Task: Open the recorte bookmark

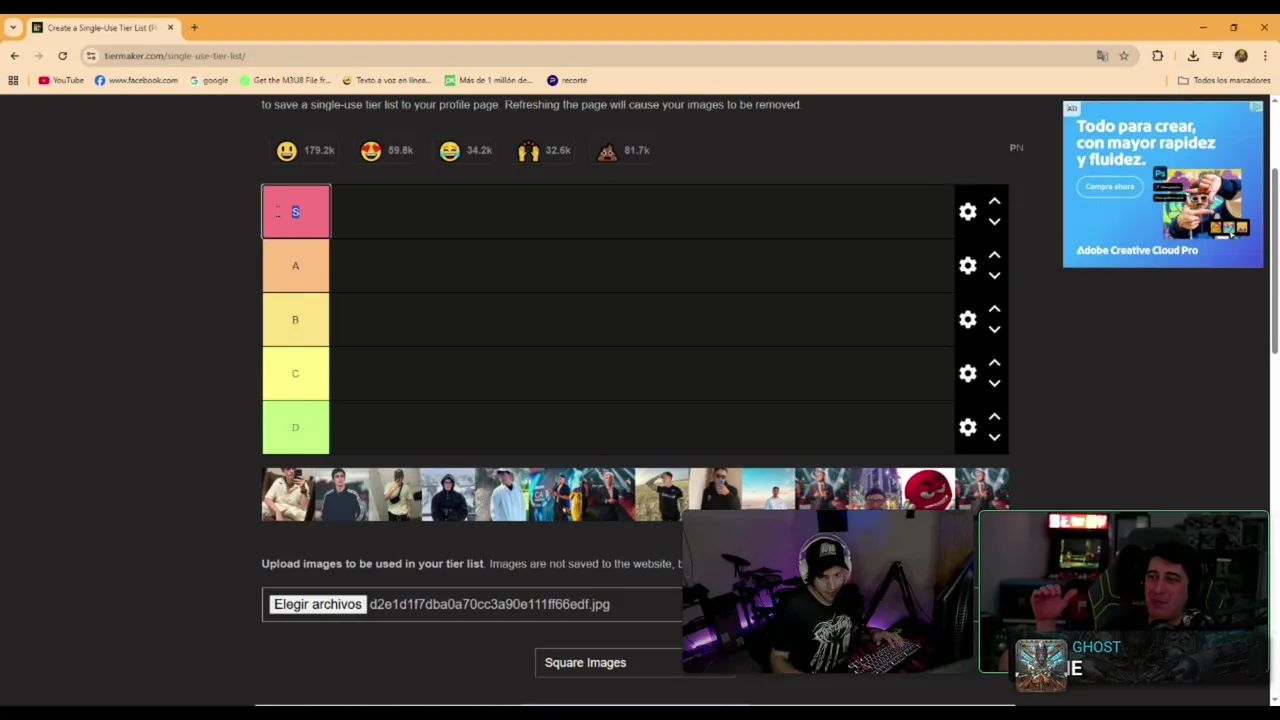Action: click(x=567, y=80)
